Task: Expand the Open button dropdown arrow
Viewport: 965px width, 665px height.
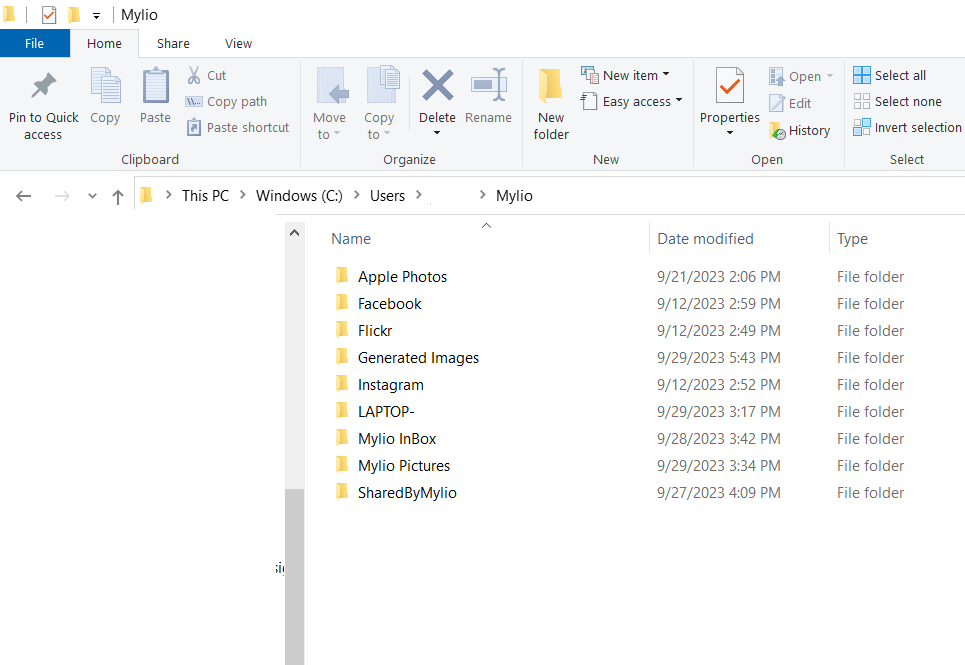Action: click(830, 76)
